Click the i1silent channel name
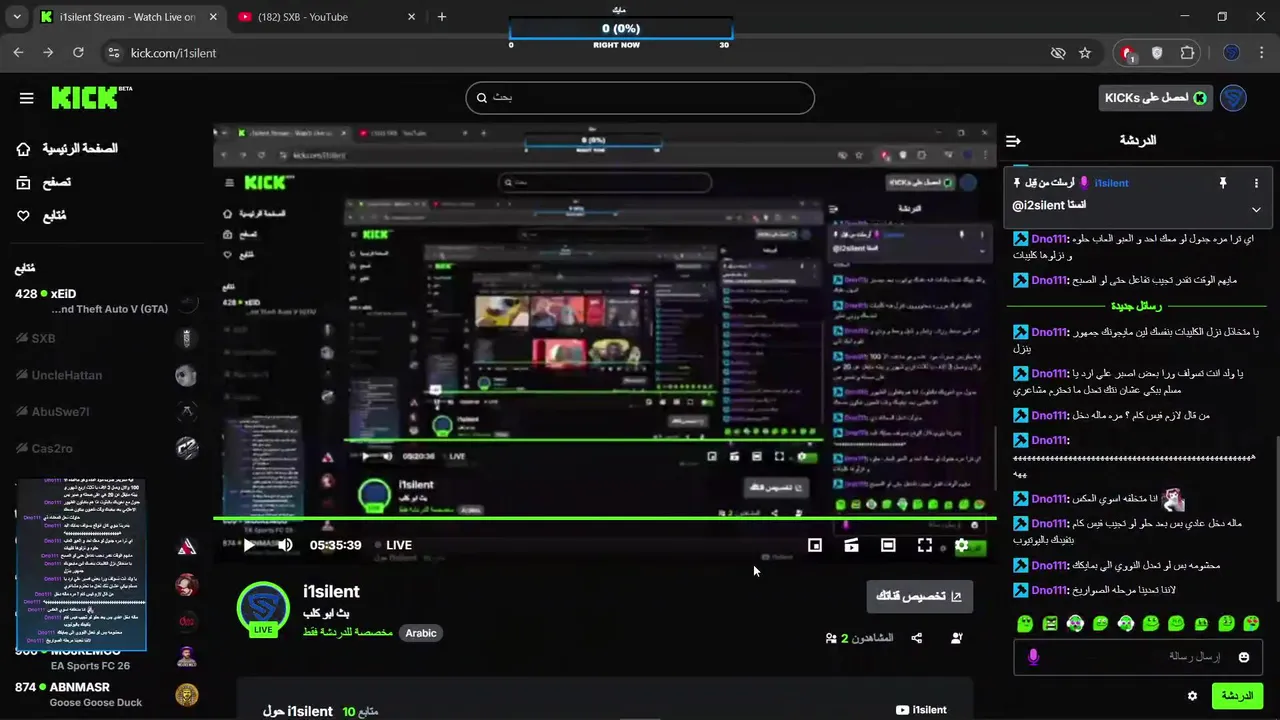The height and width of the screenshot is (720, 1280). (x=331, y=591)
